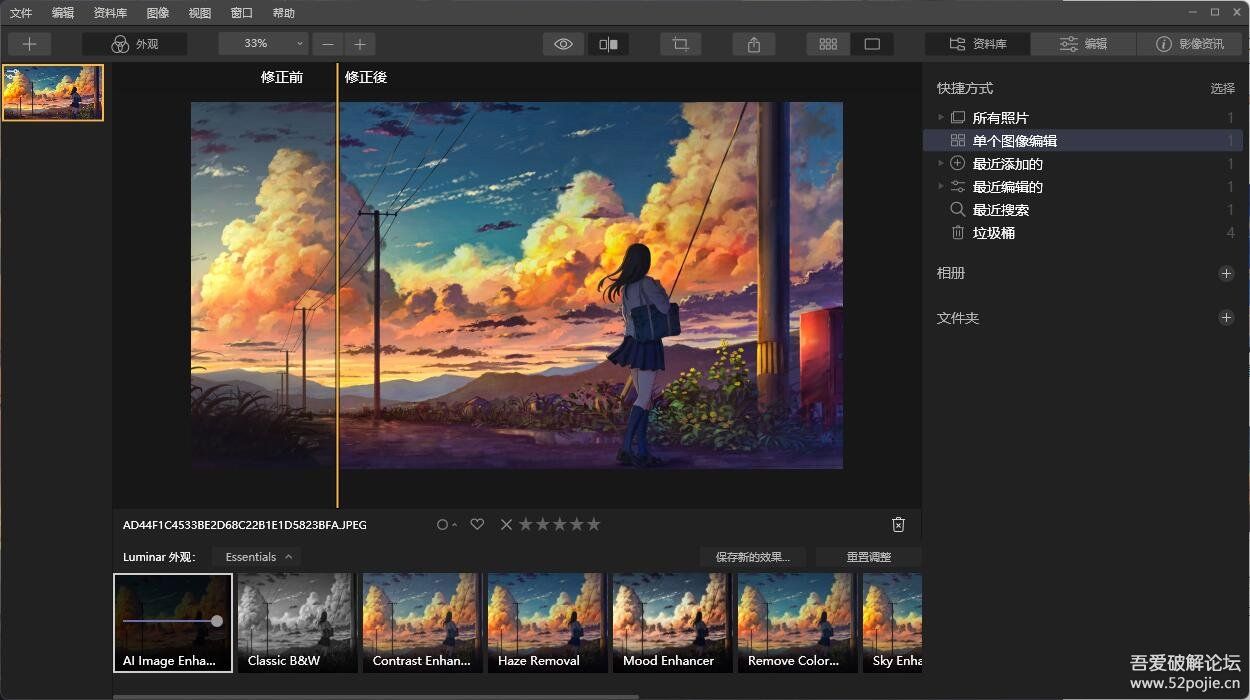Viewport: 1250px width, 700px height.
Task: Select the filmstrip thumbnail of the image
Action: [53, 93]
